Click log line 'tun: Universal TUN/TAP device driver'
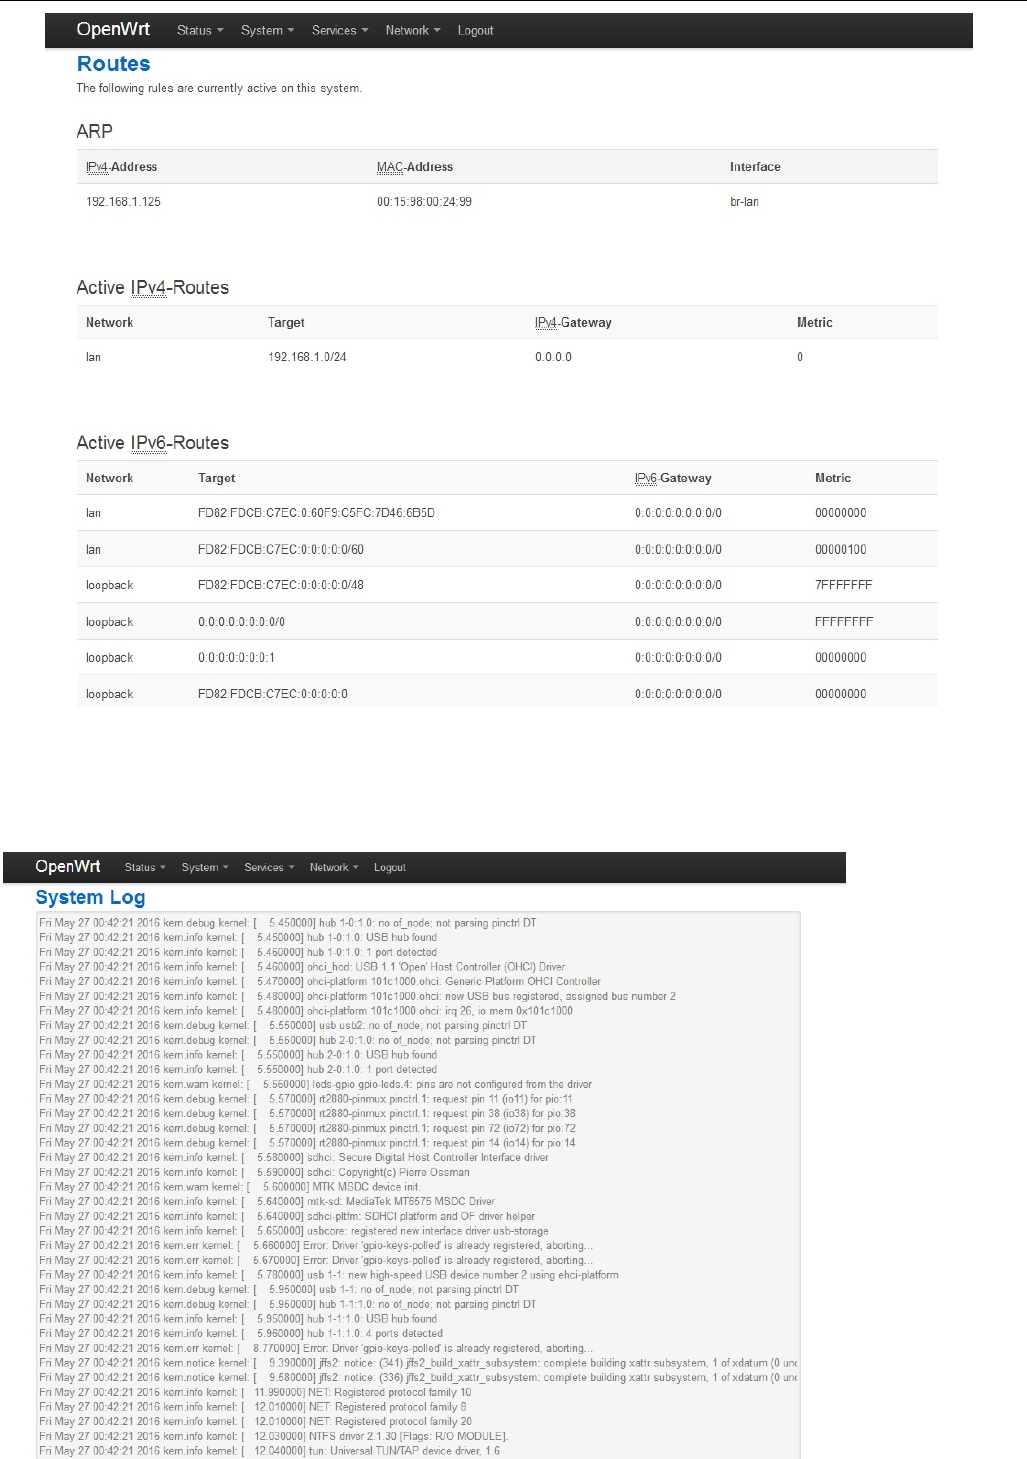Viewport: 1027px width, 1459px height. (x=269, y=1450)
